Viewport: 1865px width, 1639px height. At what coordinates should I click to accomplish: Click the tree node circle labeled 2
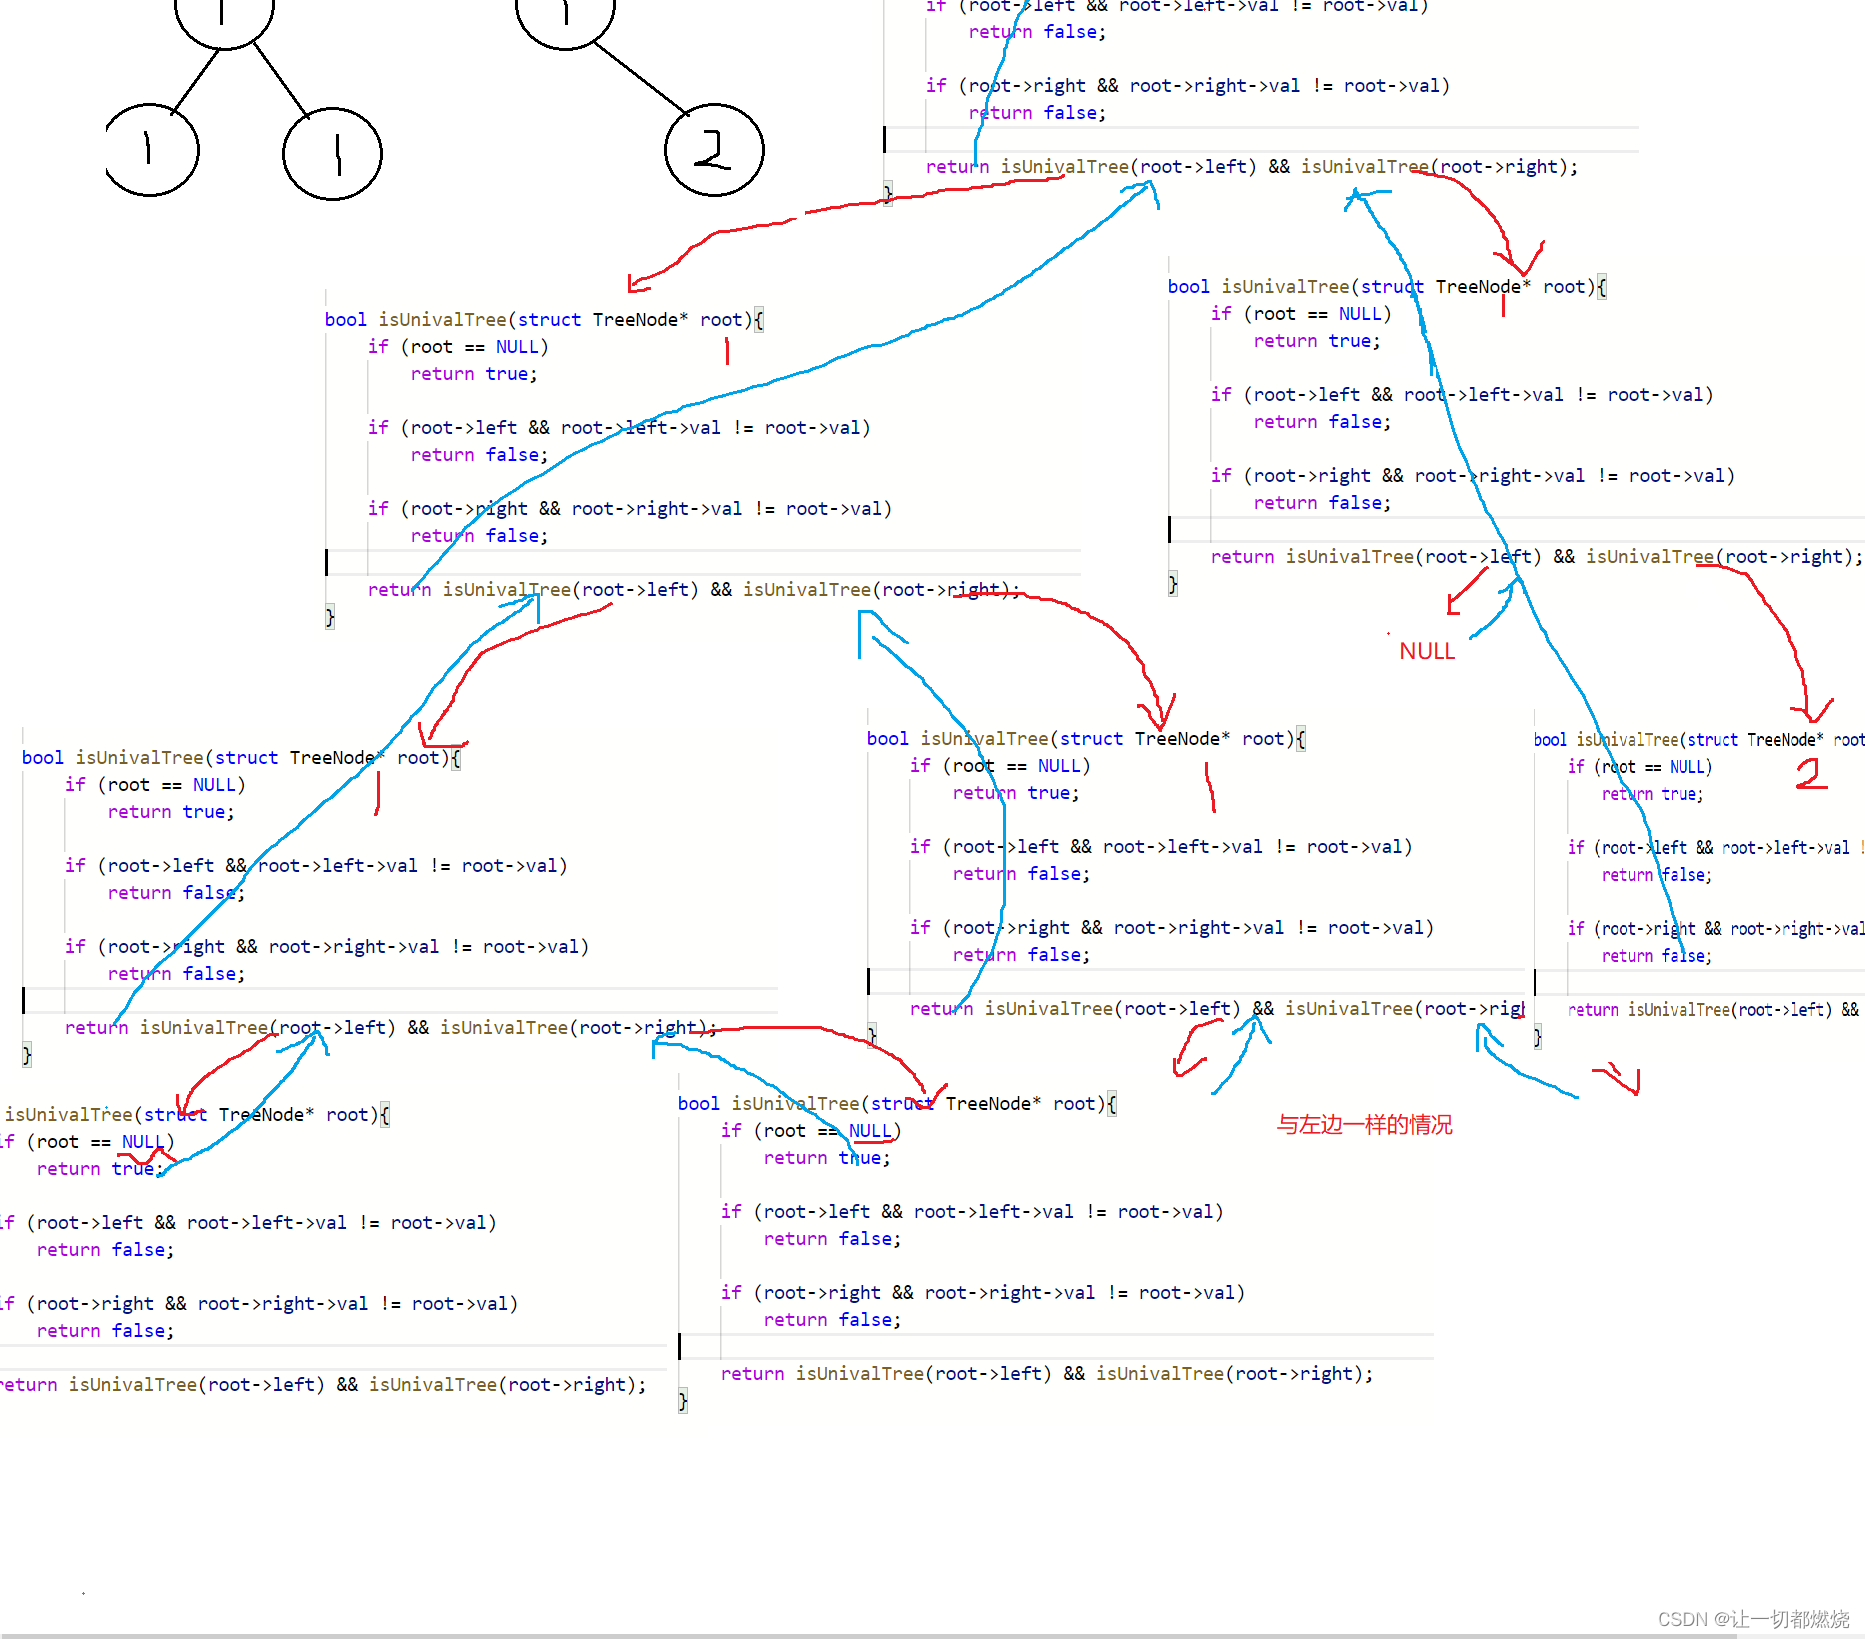714,150
